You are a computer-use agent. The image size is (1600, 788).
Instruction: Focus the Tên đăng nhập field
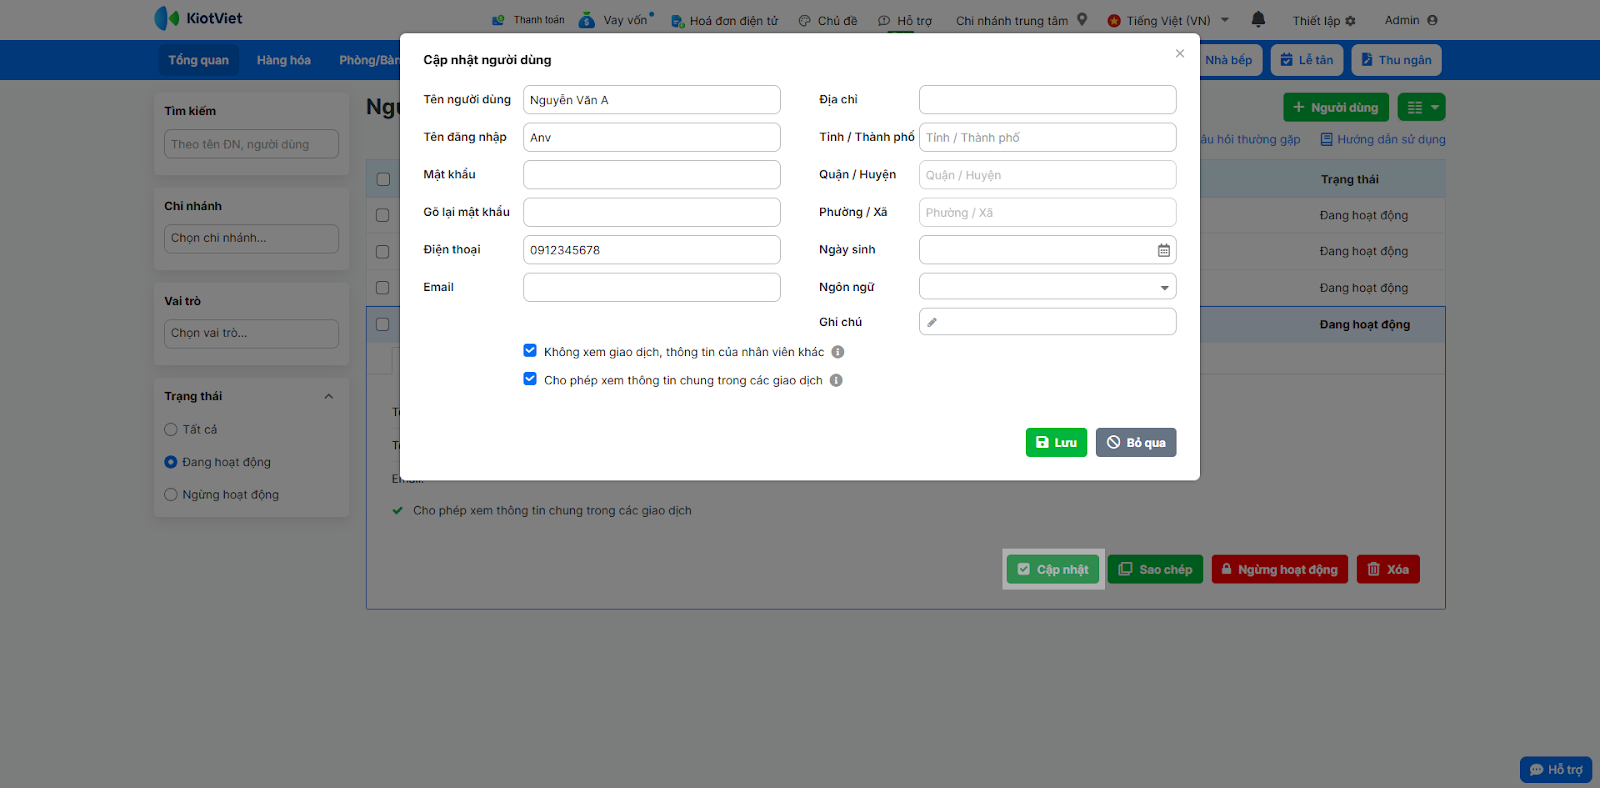652,137
